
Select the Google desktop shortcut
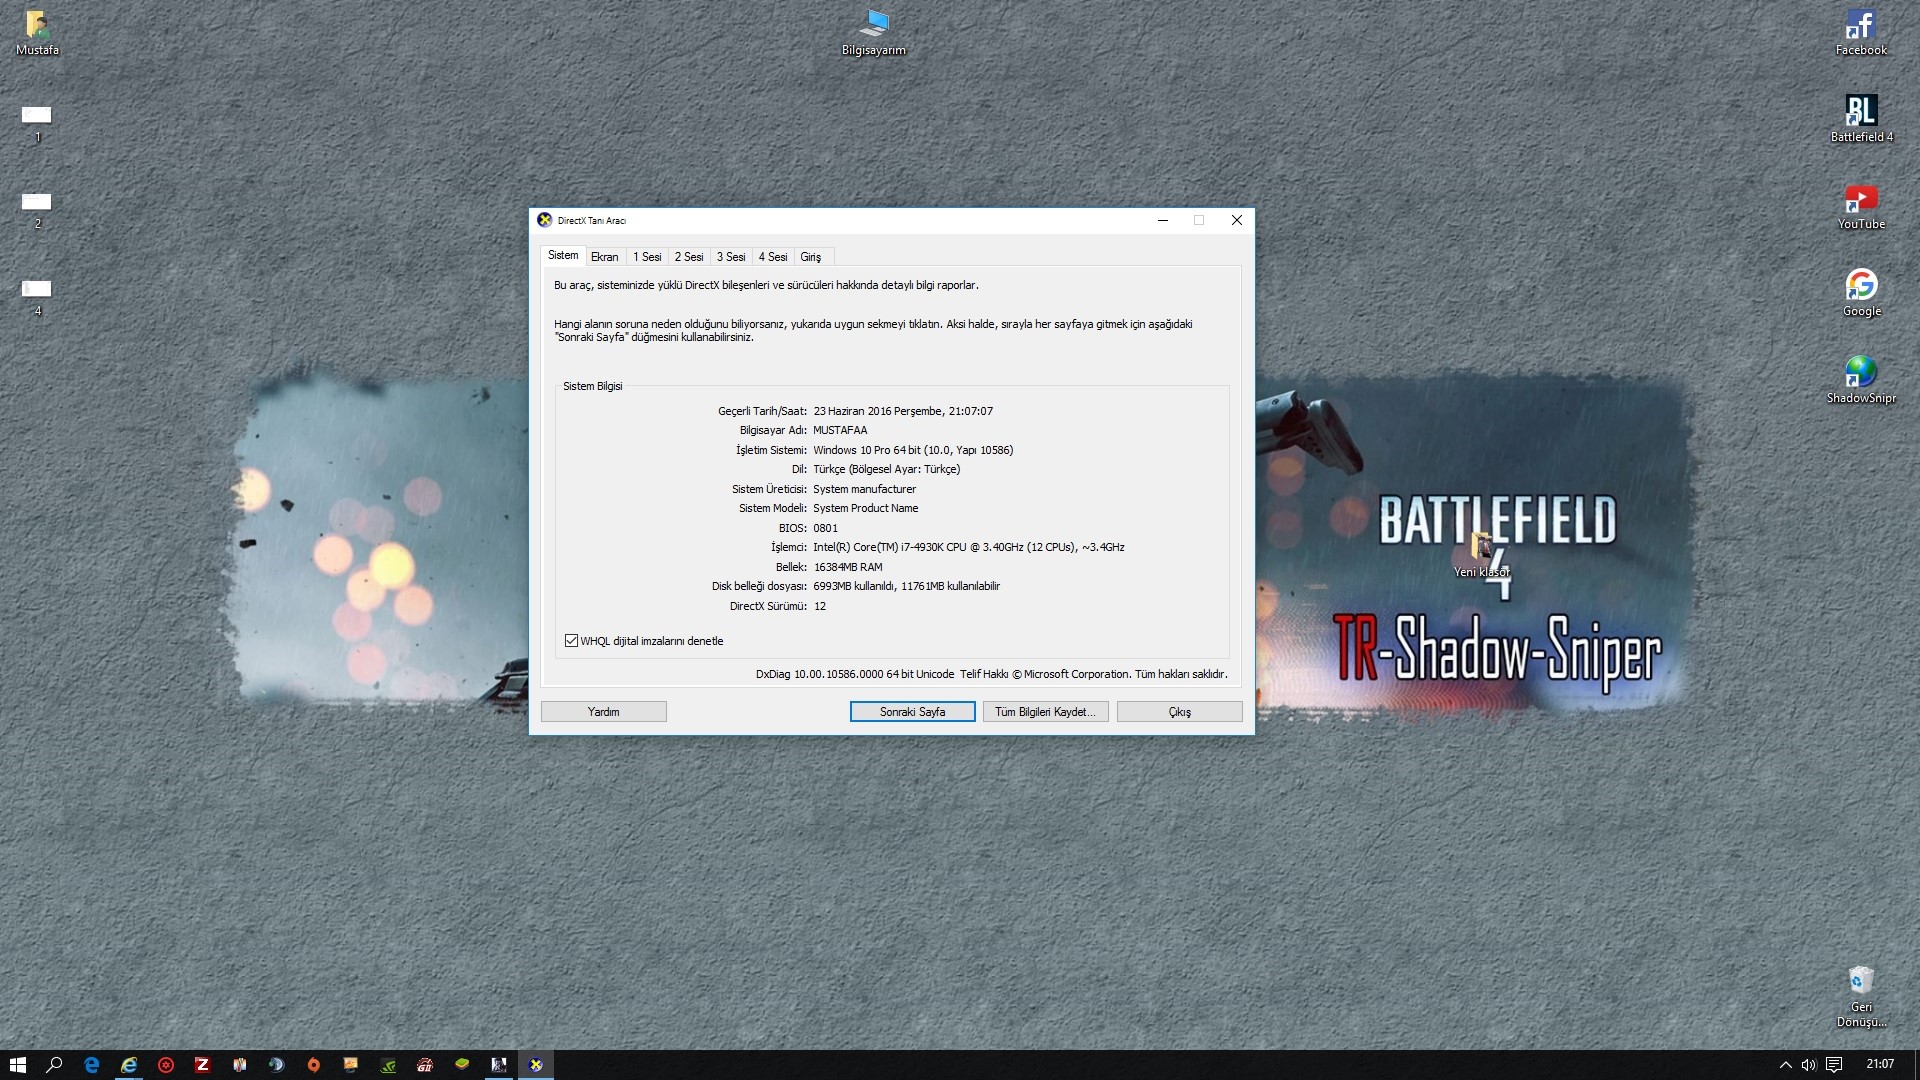pos(1861,293)
